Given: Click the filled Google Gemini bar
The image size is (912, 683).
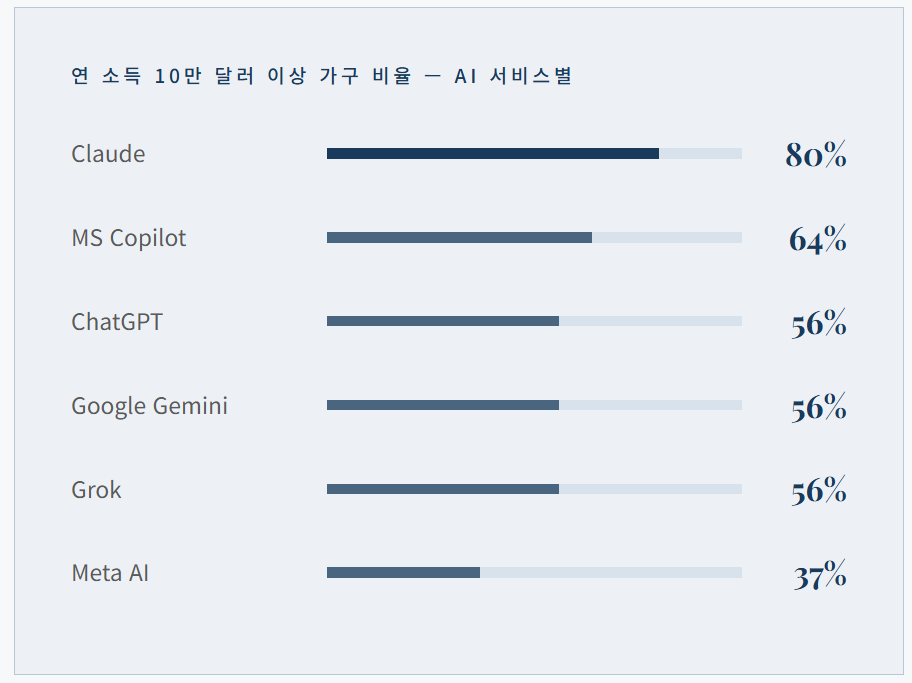Looking at the screenshot, I should (442, 406).
